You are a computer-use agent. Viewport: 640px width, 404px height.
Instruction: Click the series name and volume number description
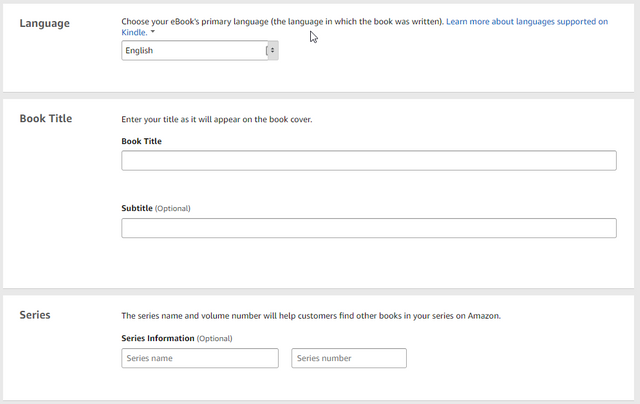tap(311, 316)
